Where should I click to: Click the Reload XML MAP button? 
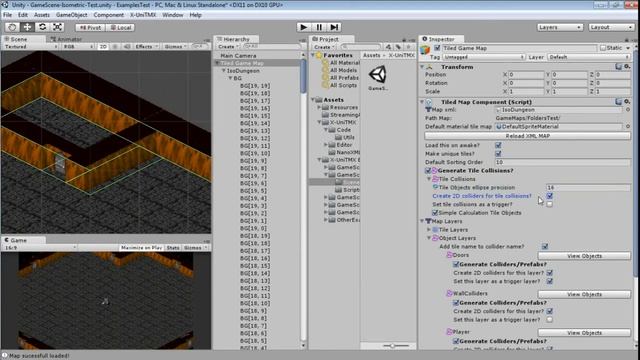coord(527,136)
